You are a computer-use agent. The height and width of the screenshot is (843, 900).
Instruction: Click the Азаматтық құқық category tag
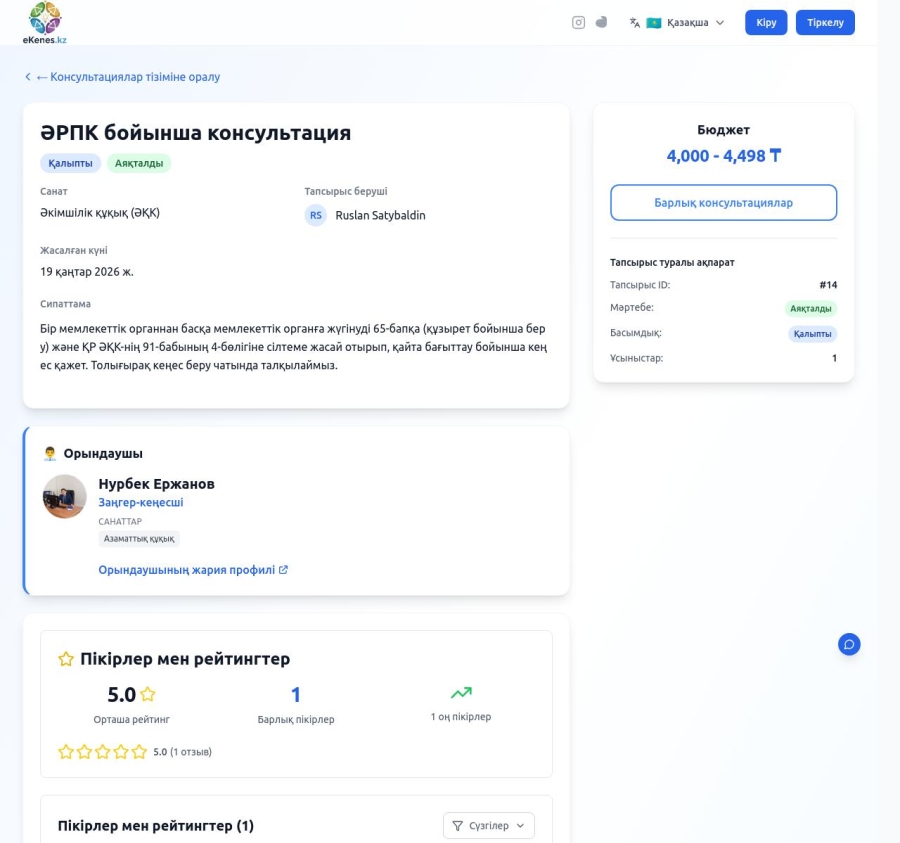pos(139,538)
